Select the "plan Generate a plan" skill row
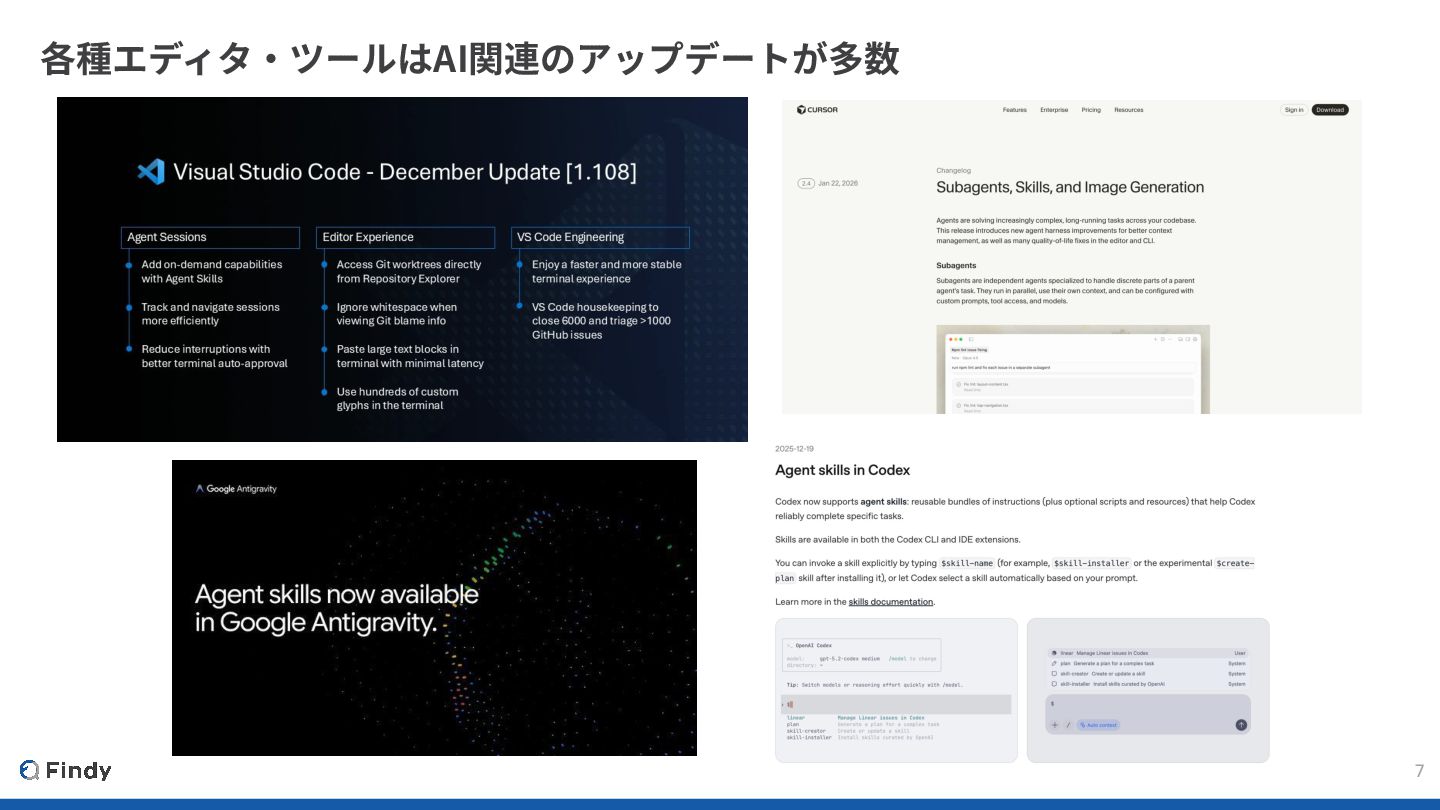Viewport: 1440px width, 810px height. [1148, 663]
